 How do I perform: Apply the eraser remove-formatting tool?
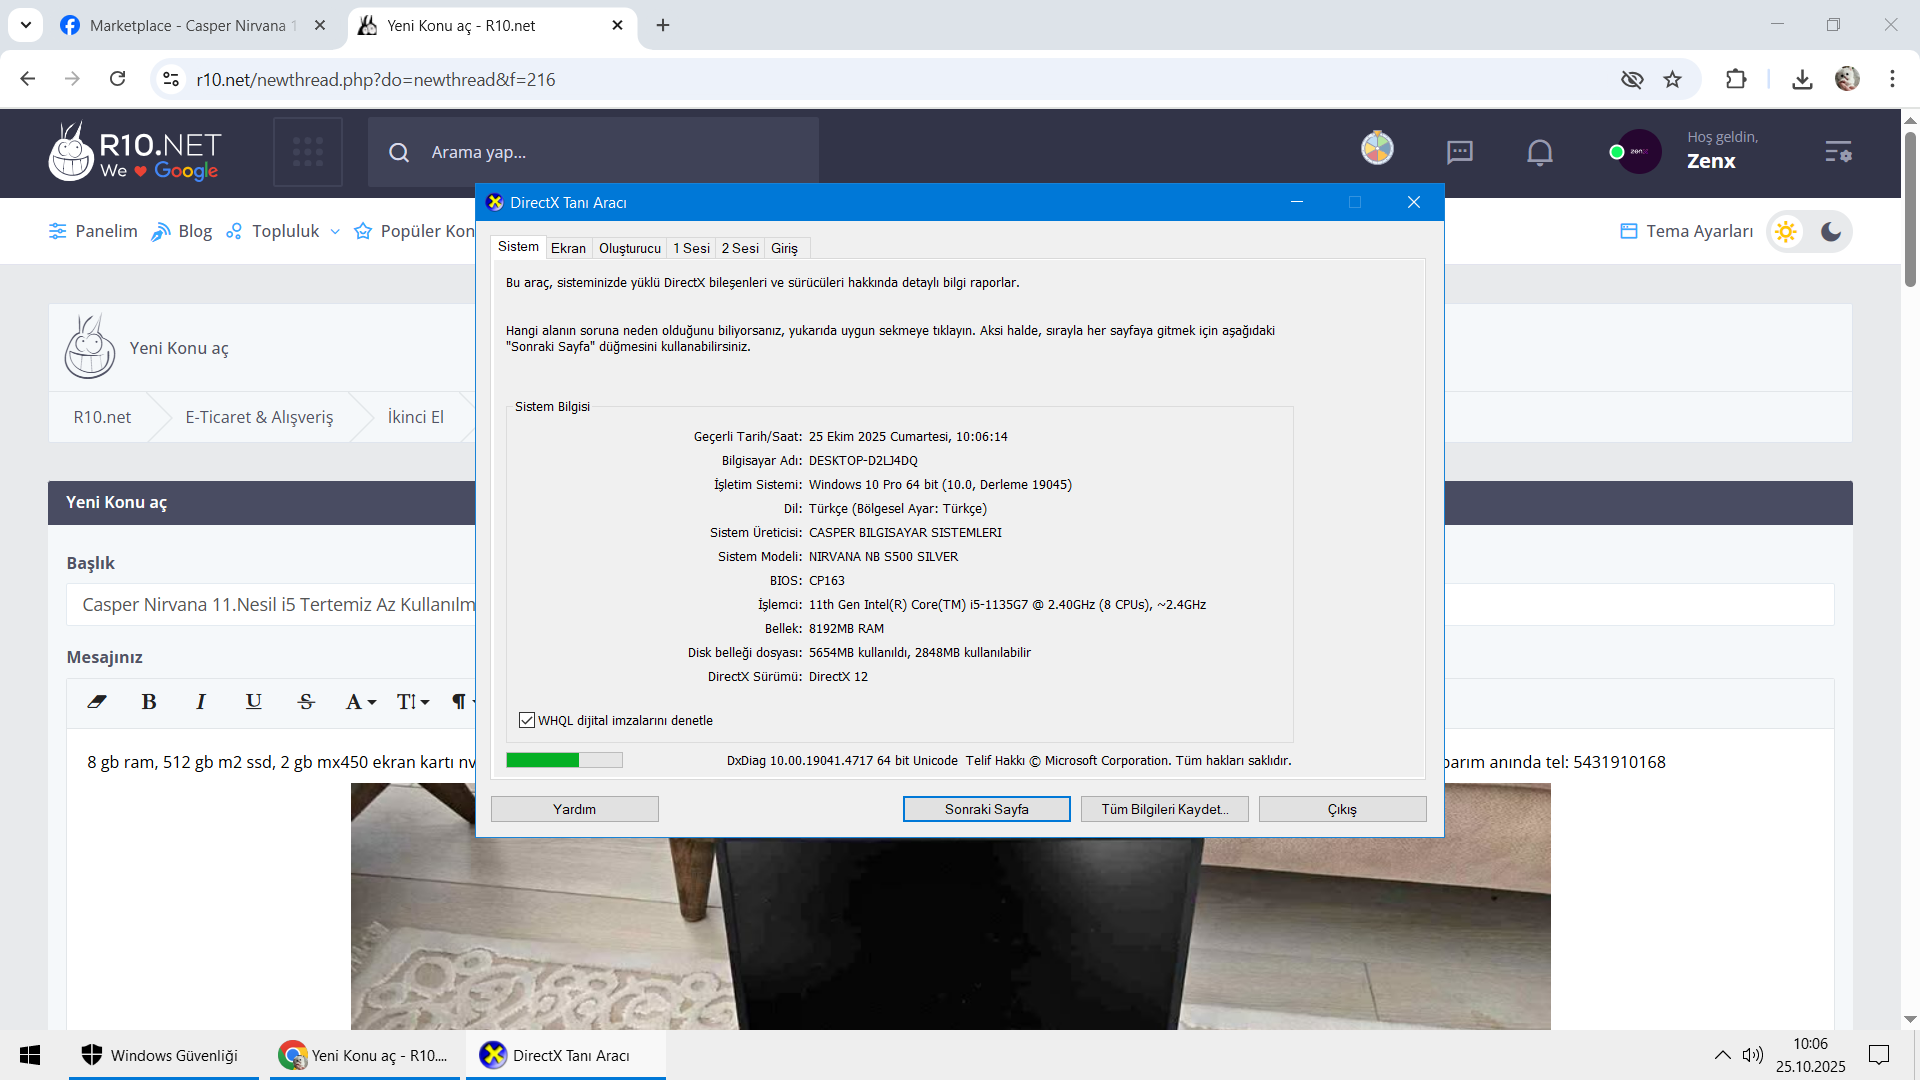97,702
